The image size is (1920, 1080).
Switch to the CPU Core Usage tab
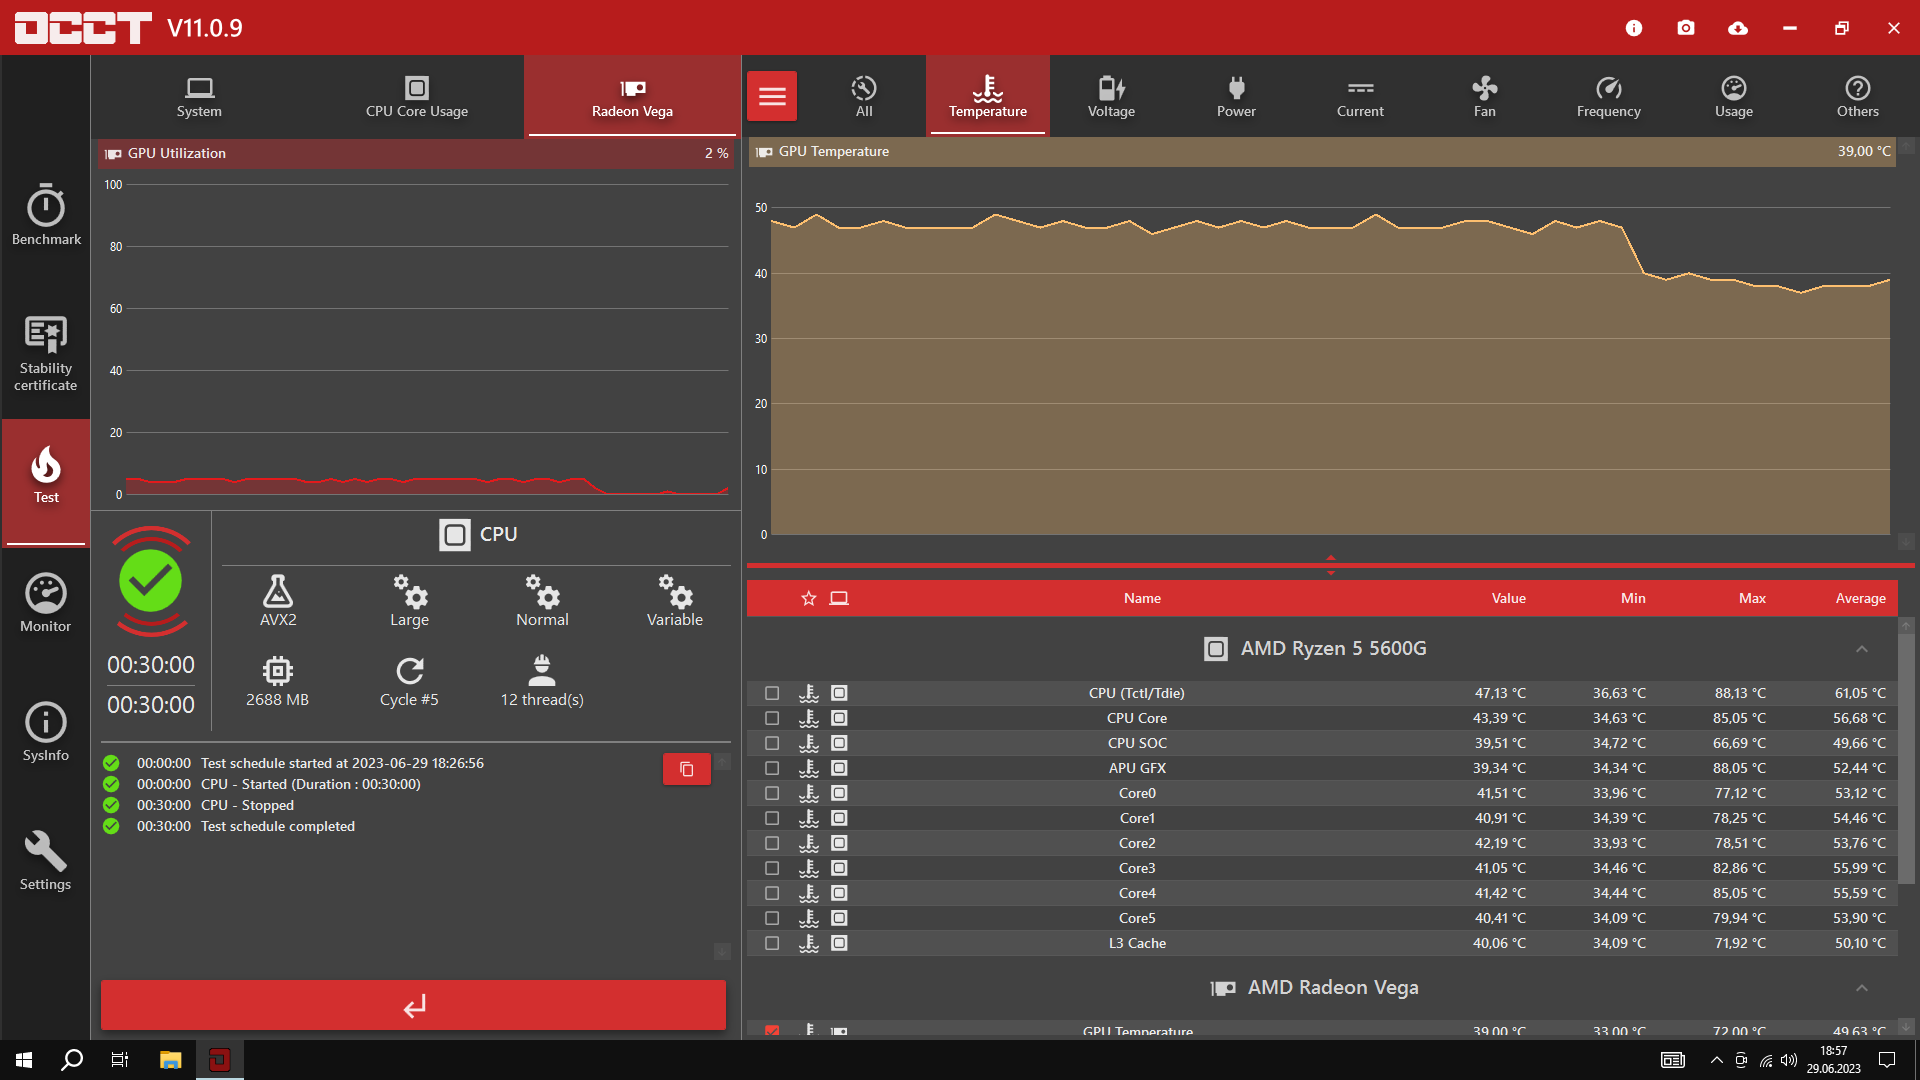pyautogui.click(x=417, y=97)
